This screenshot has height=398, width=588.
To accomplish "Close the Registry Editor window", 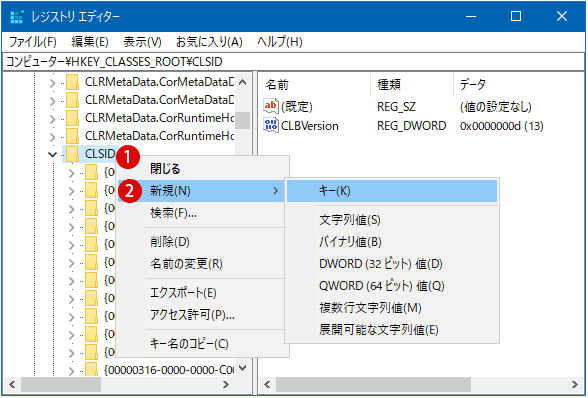I will tap(562, 17).
